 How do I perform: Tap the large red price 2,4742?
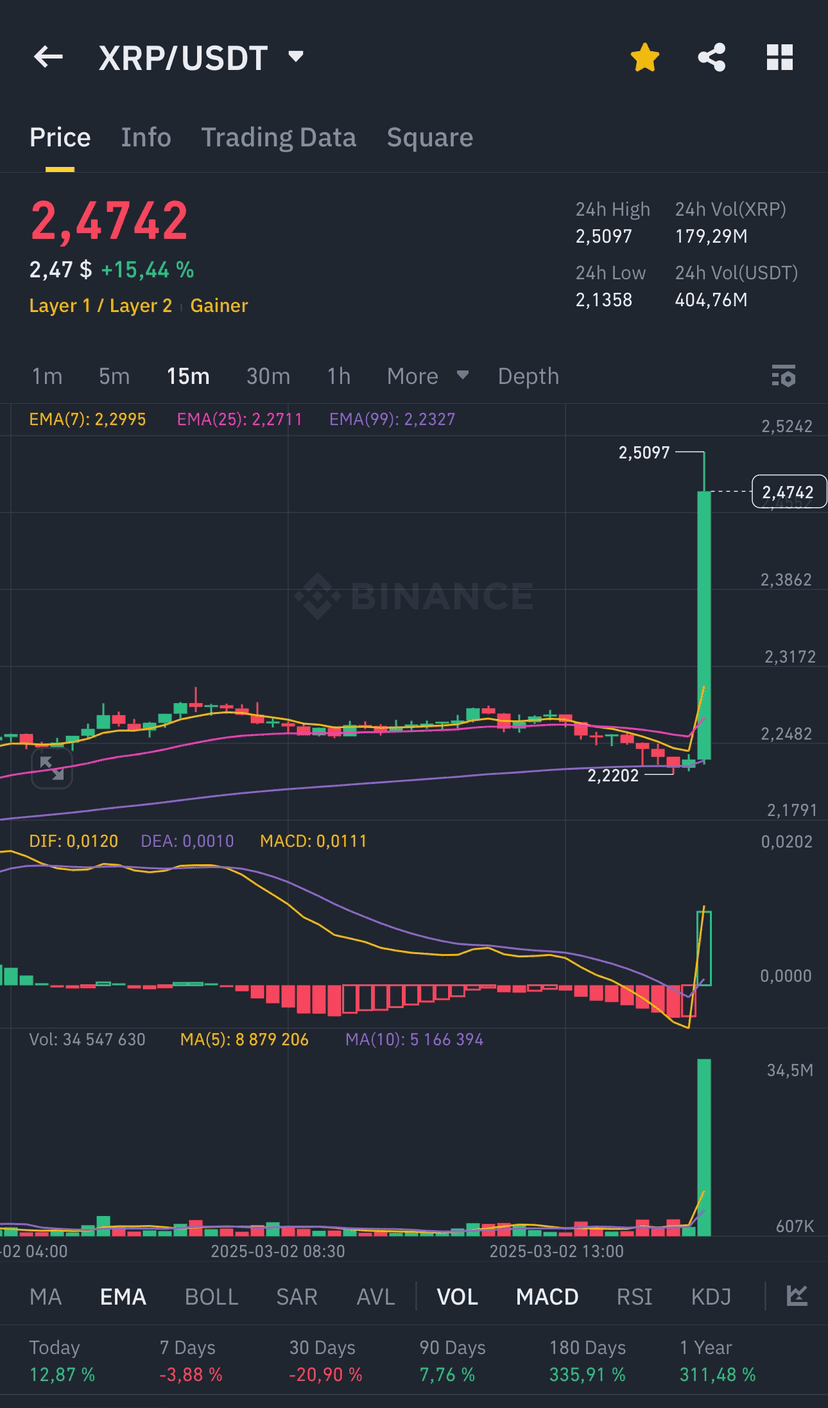click(x=109, y=221)
